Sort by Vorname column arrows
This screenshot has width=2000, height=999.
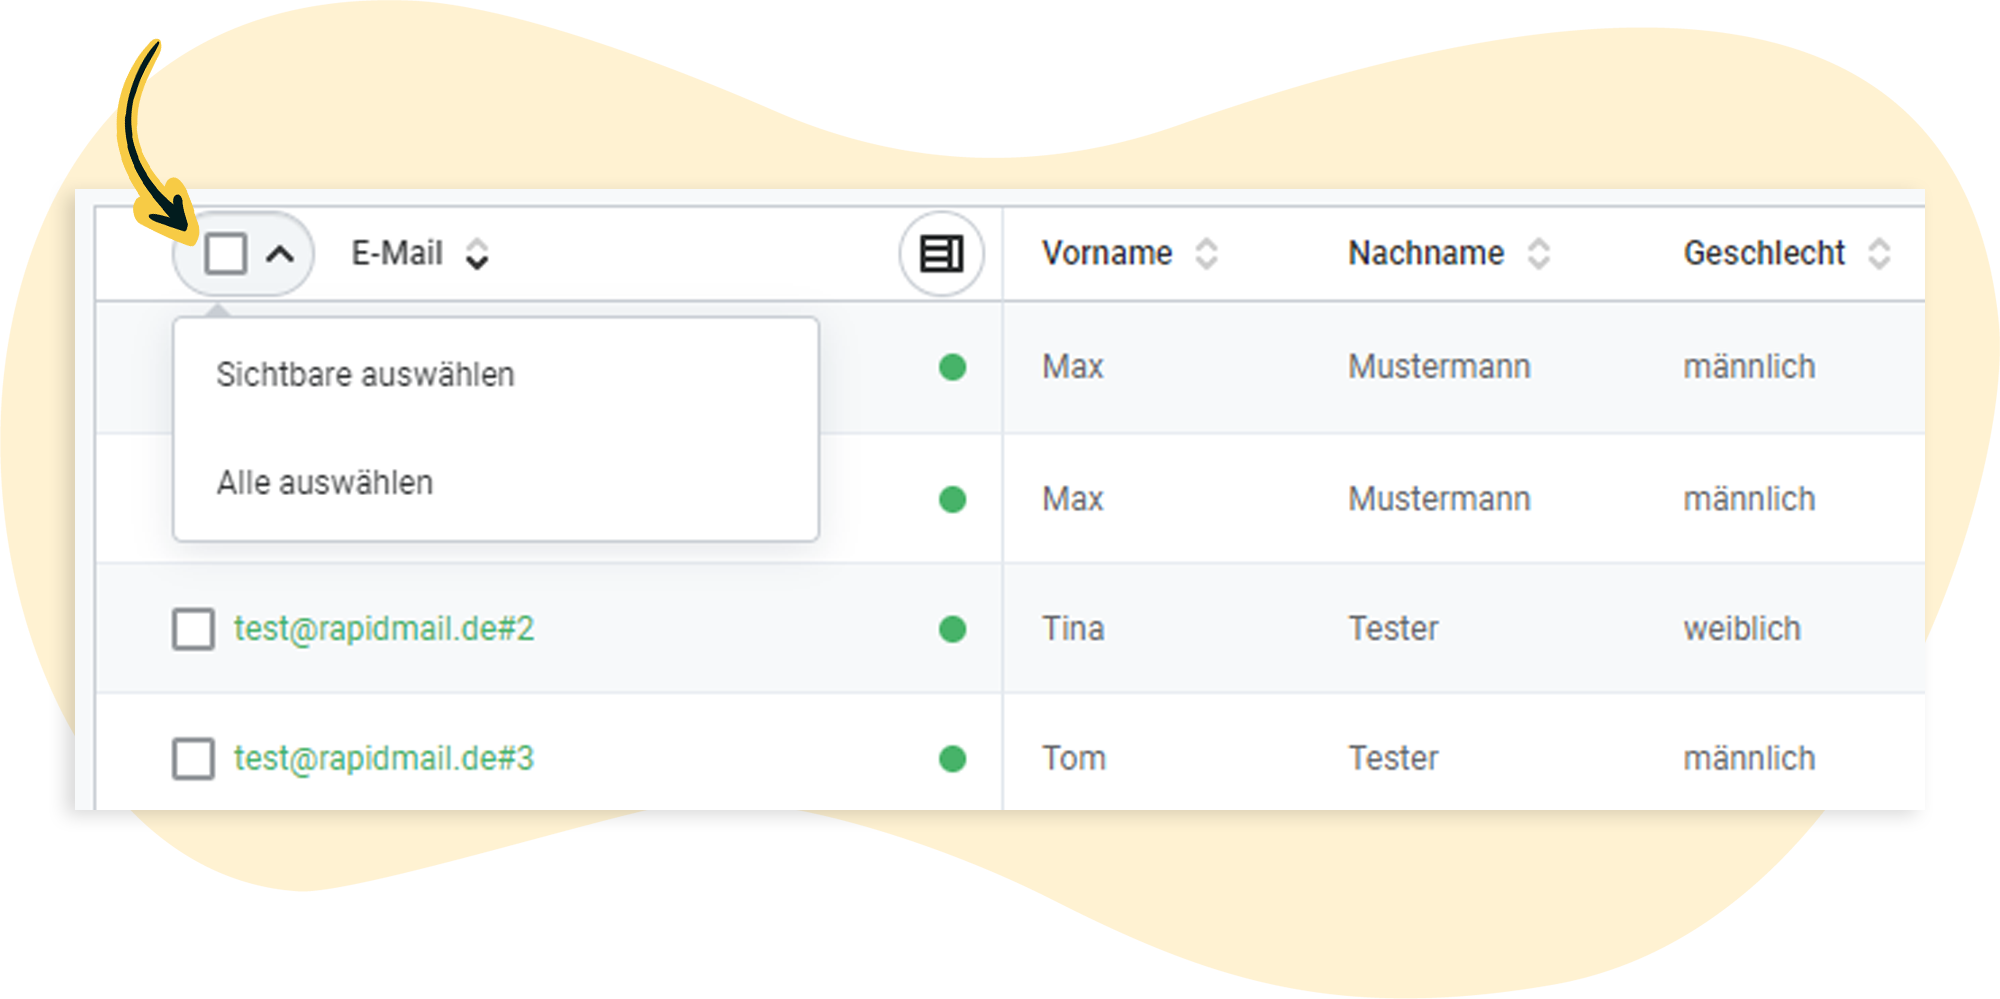point(1207,254)
